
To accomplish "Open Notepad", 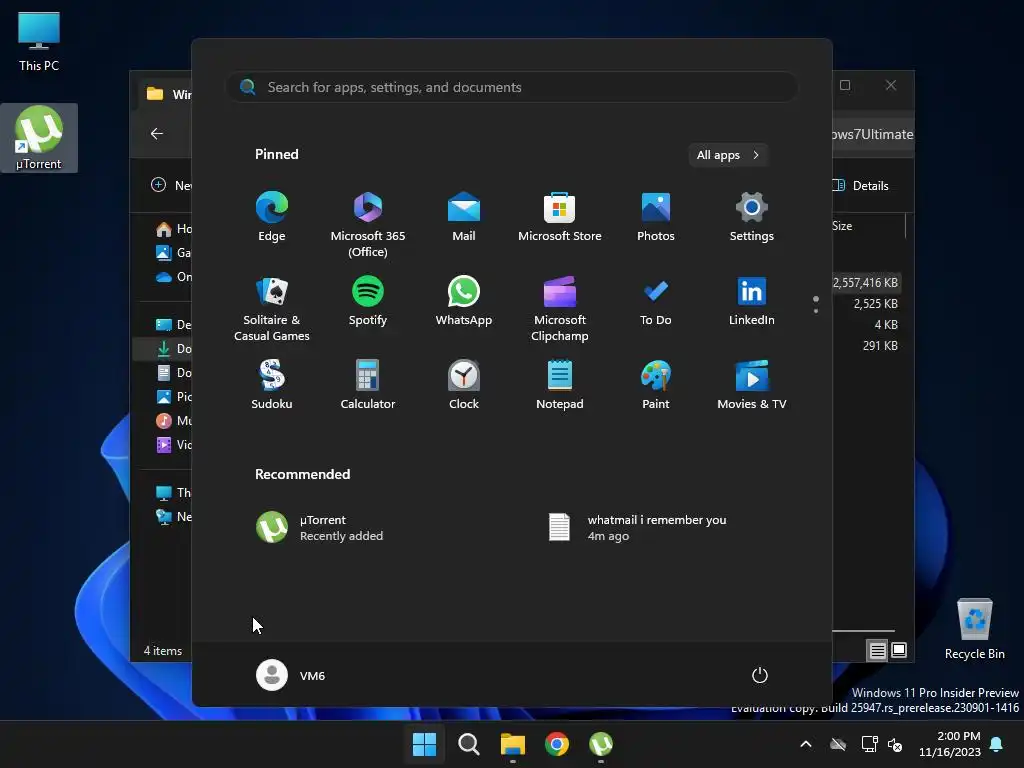I will pyautogui.click(x=560, y=385).
